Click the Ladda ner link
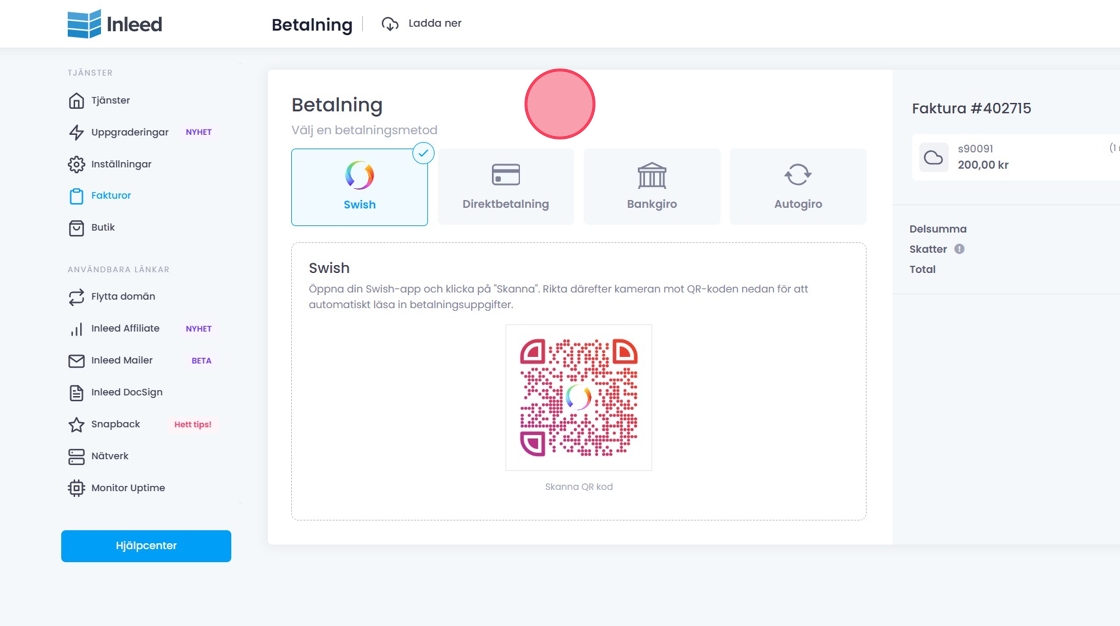The image size is (1120, 626). 435,23
